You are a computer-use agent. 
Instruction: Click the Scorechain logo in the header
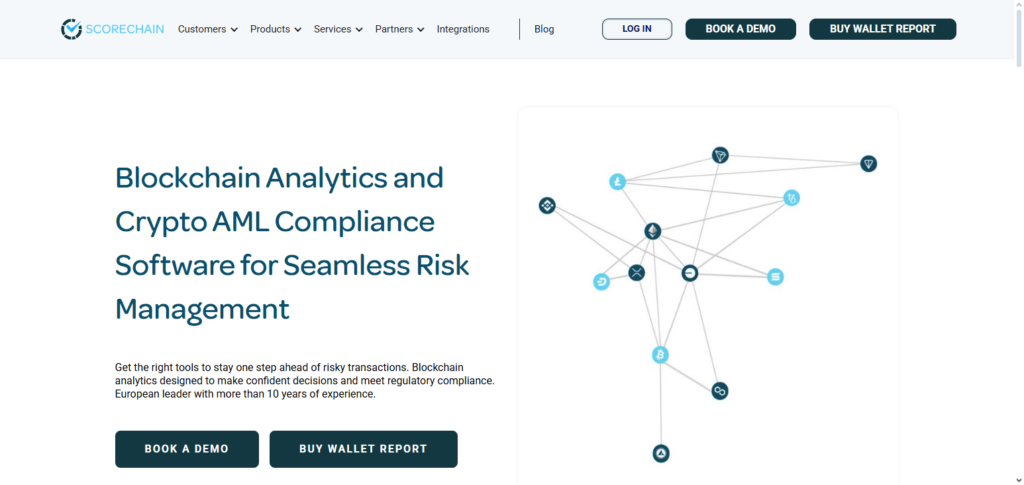(x=112, y=29)
